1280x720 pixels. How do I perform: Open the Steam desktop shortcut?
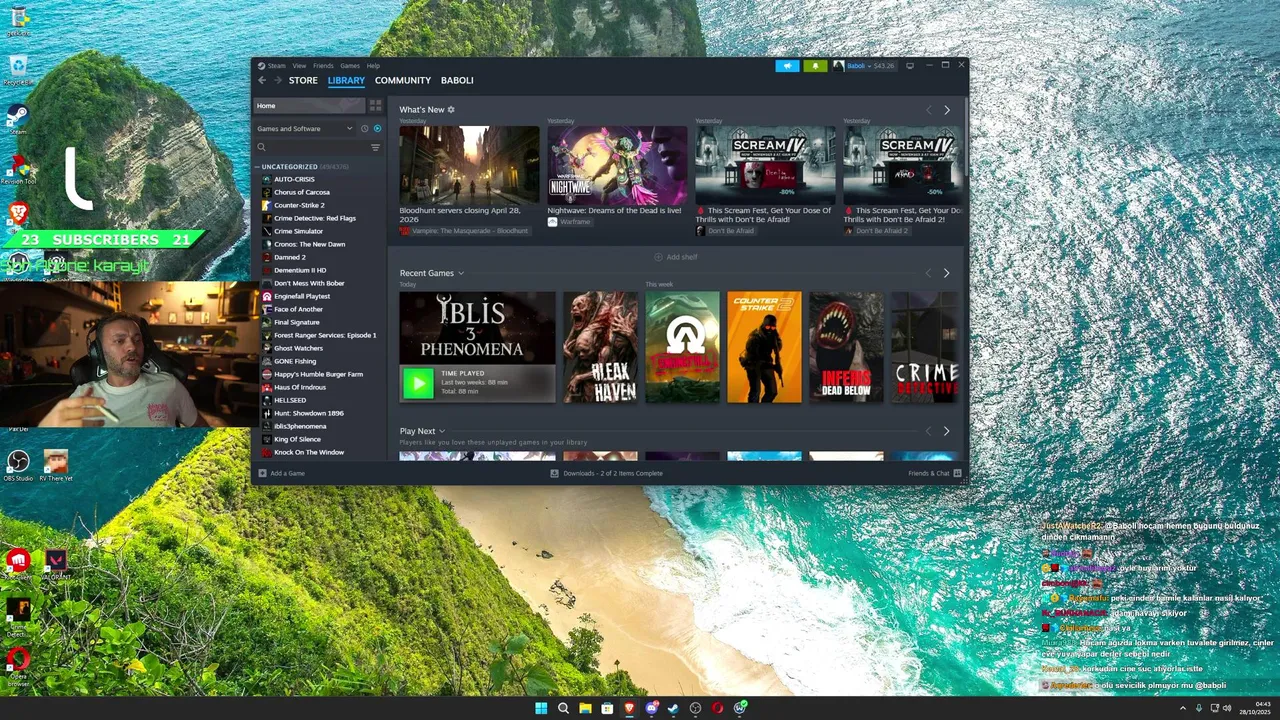[17, 118]
